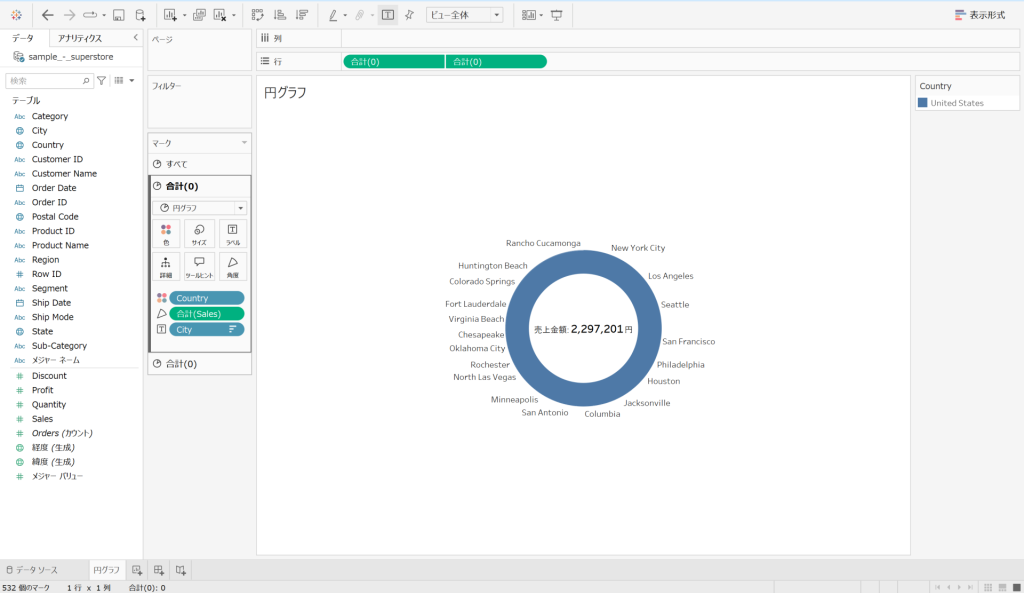Image resolution: width=1024 pixels, height=593 pixels.
Task: Click the filter icon beside the search field
Action: 101,81
